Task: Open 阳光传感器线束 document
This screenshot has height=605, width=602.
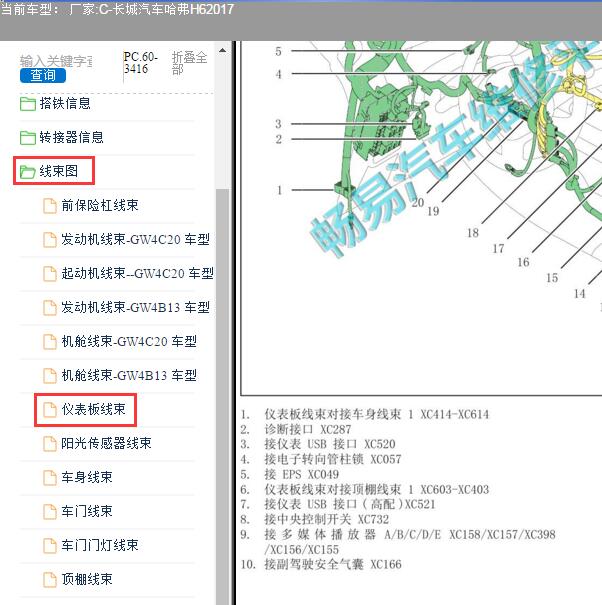Action: click(x=106, y=443)
